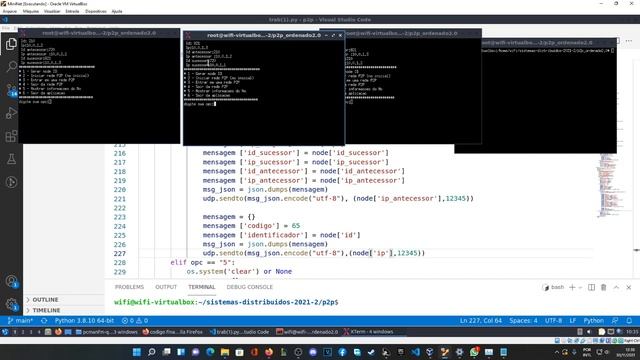Focus the terminal prompt line
The height and width of the screenshot is (360, 640).
(x=226, y=302)
